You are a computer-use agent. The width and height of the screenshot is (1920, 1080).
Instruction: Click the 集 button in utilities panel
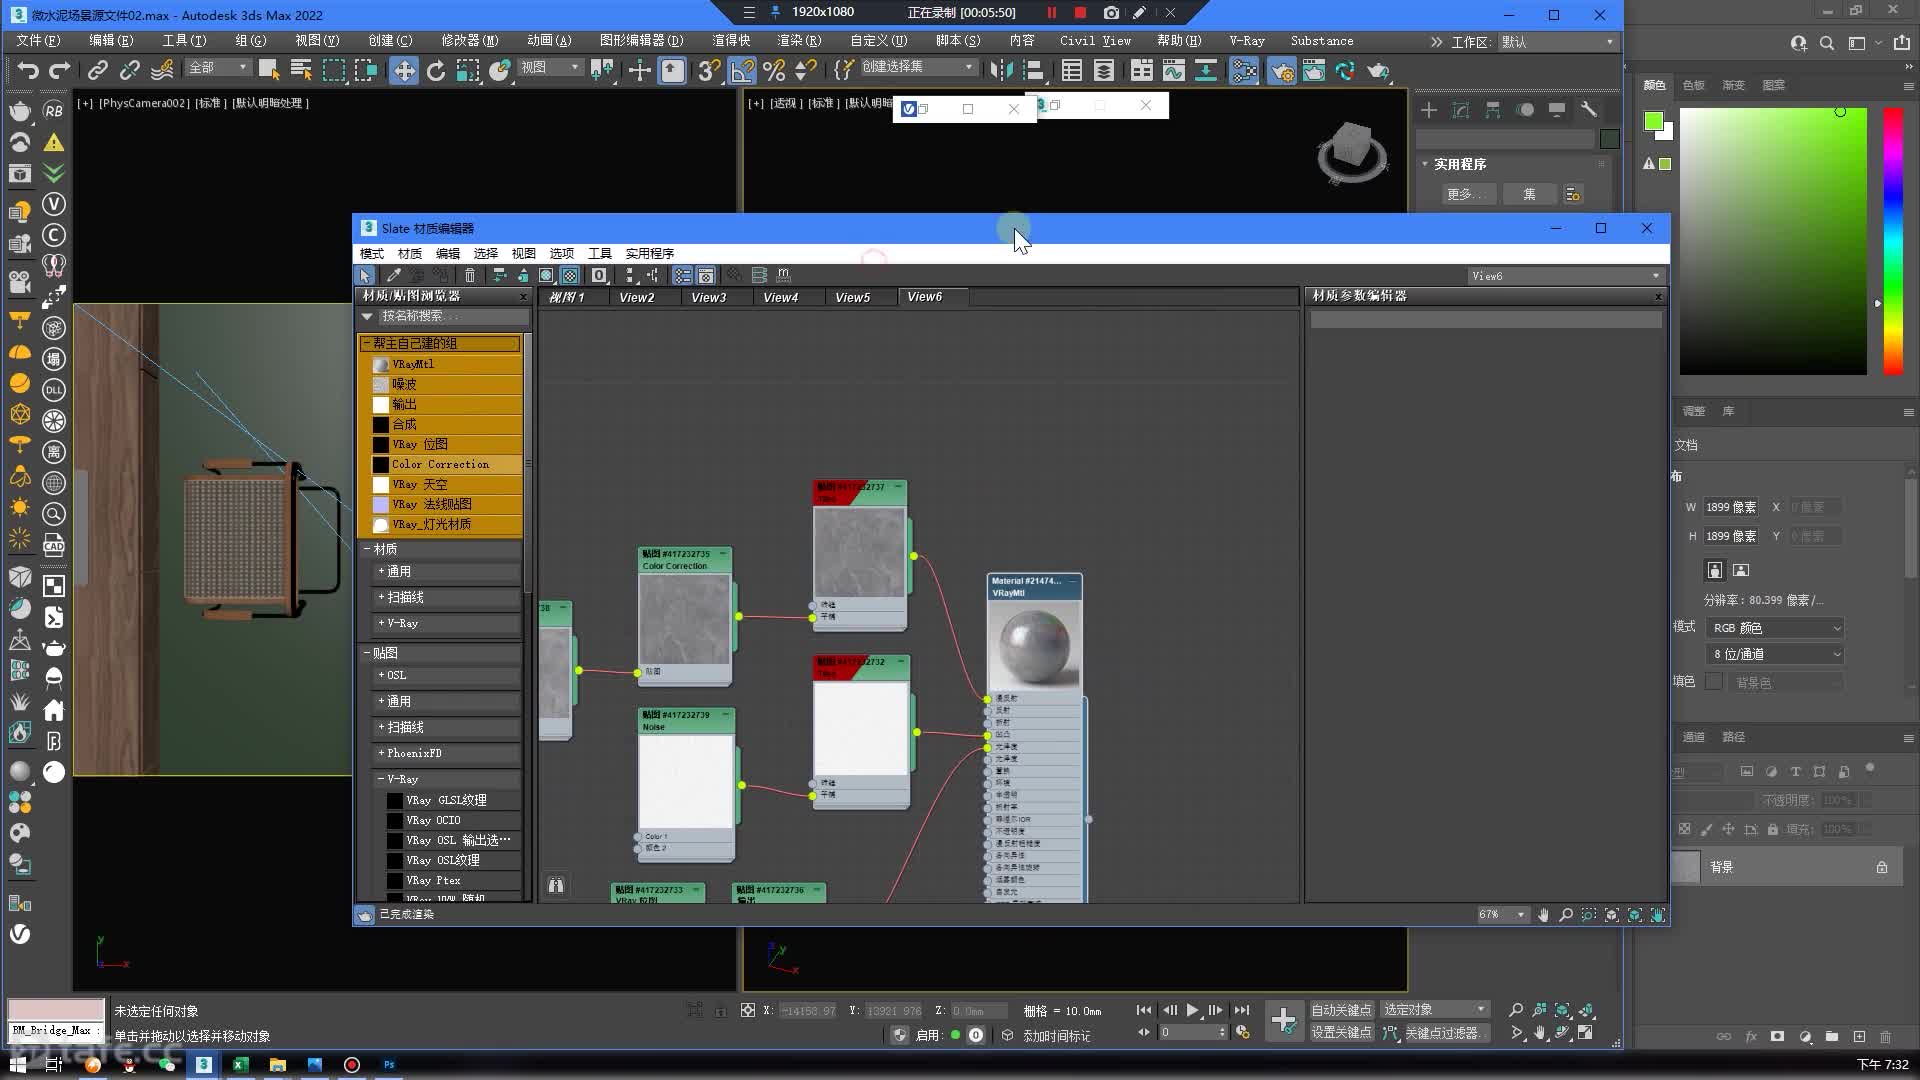click(x=1528, y=194)
